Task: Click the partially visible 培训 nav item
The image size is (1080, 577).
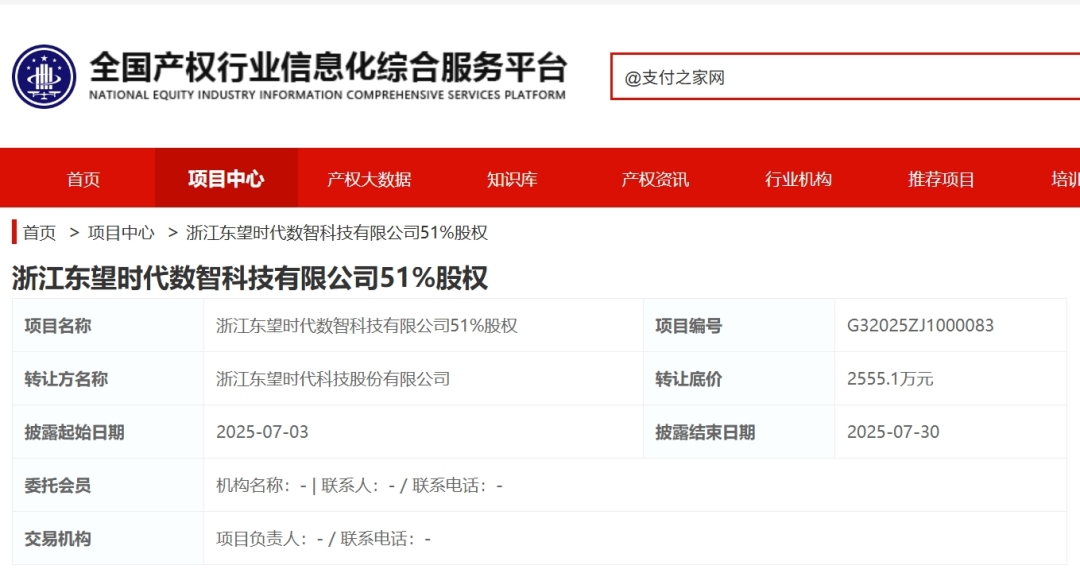Action: (1064, 179)
